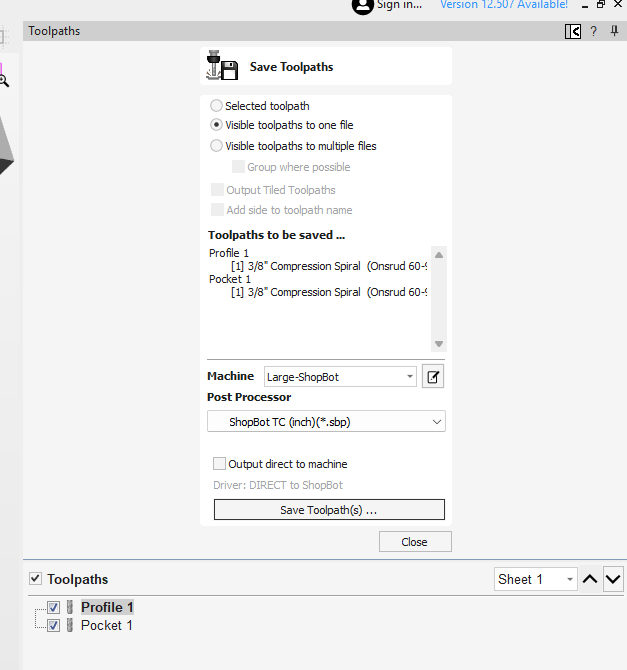
Task: Open the Version 12.507 Available link
Action: pyautogui.click(x=504, y=5)
